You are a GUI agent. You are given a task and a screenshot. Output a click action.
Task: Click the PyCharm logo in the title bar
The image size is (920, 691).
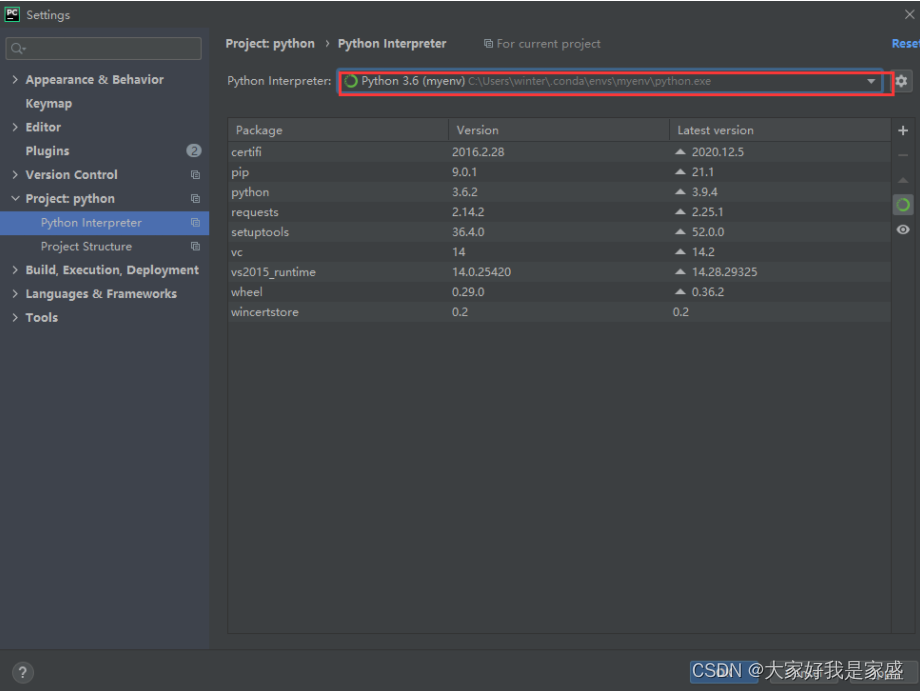[12, 14]
